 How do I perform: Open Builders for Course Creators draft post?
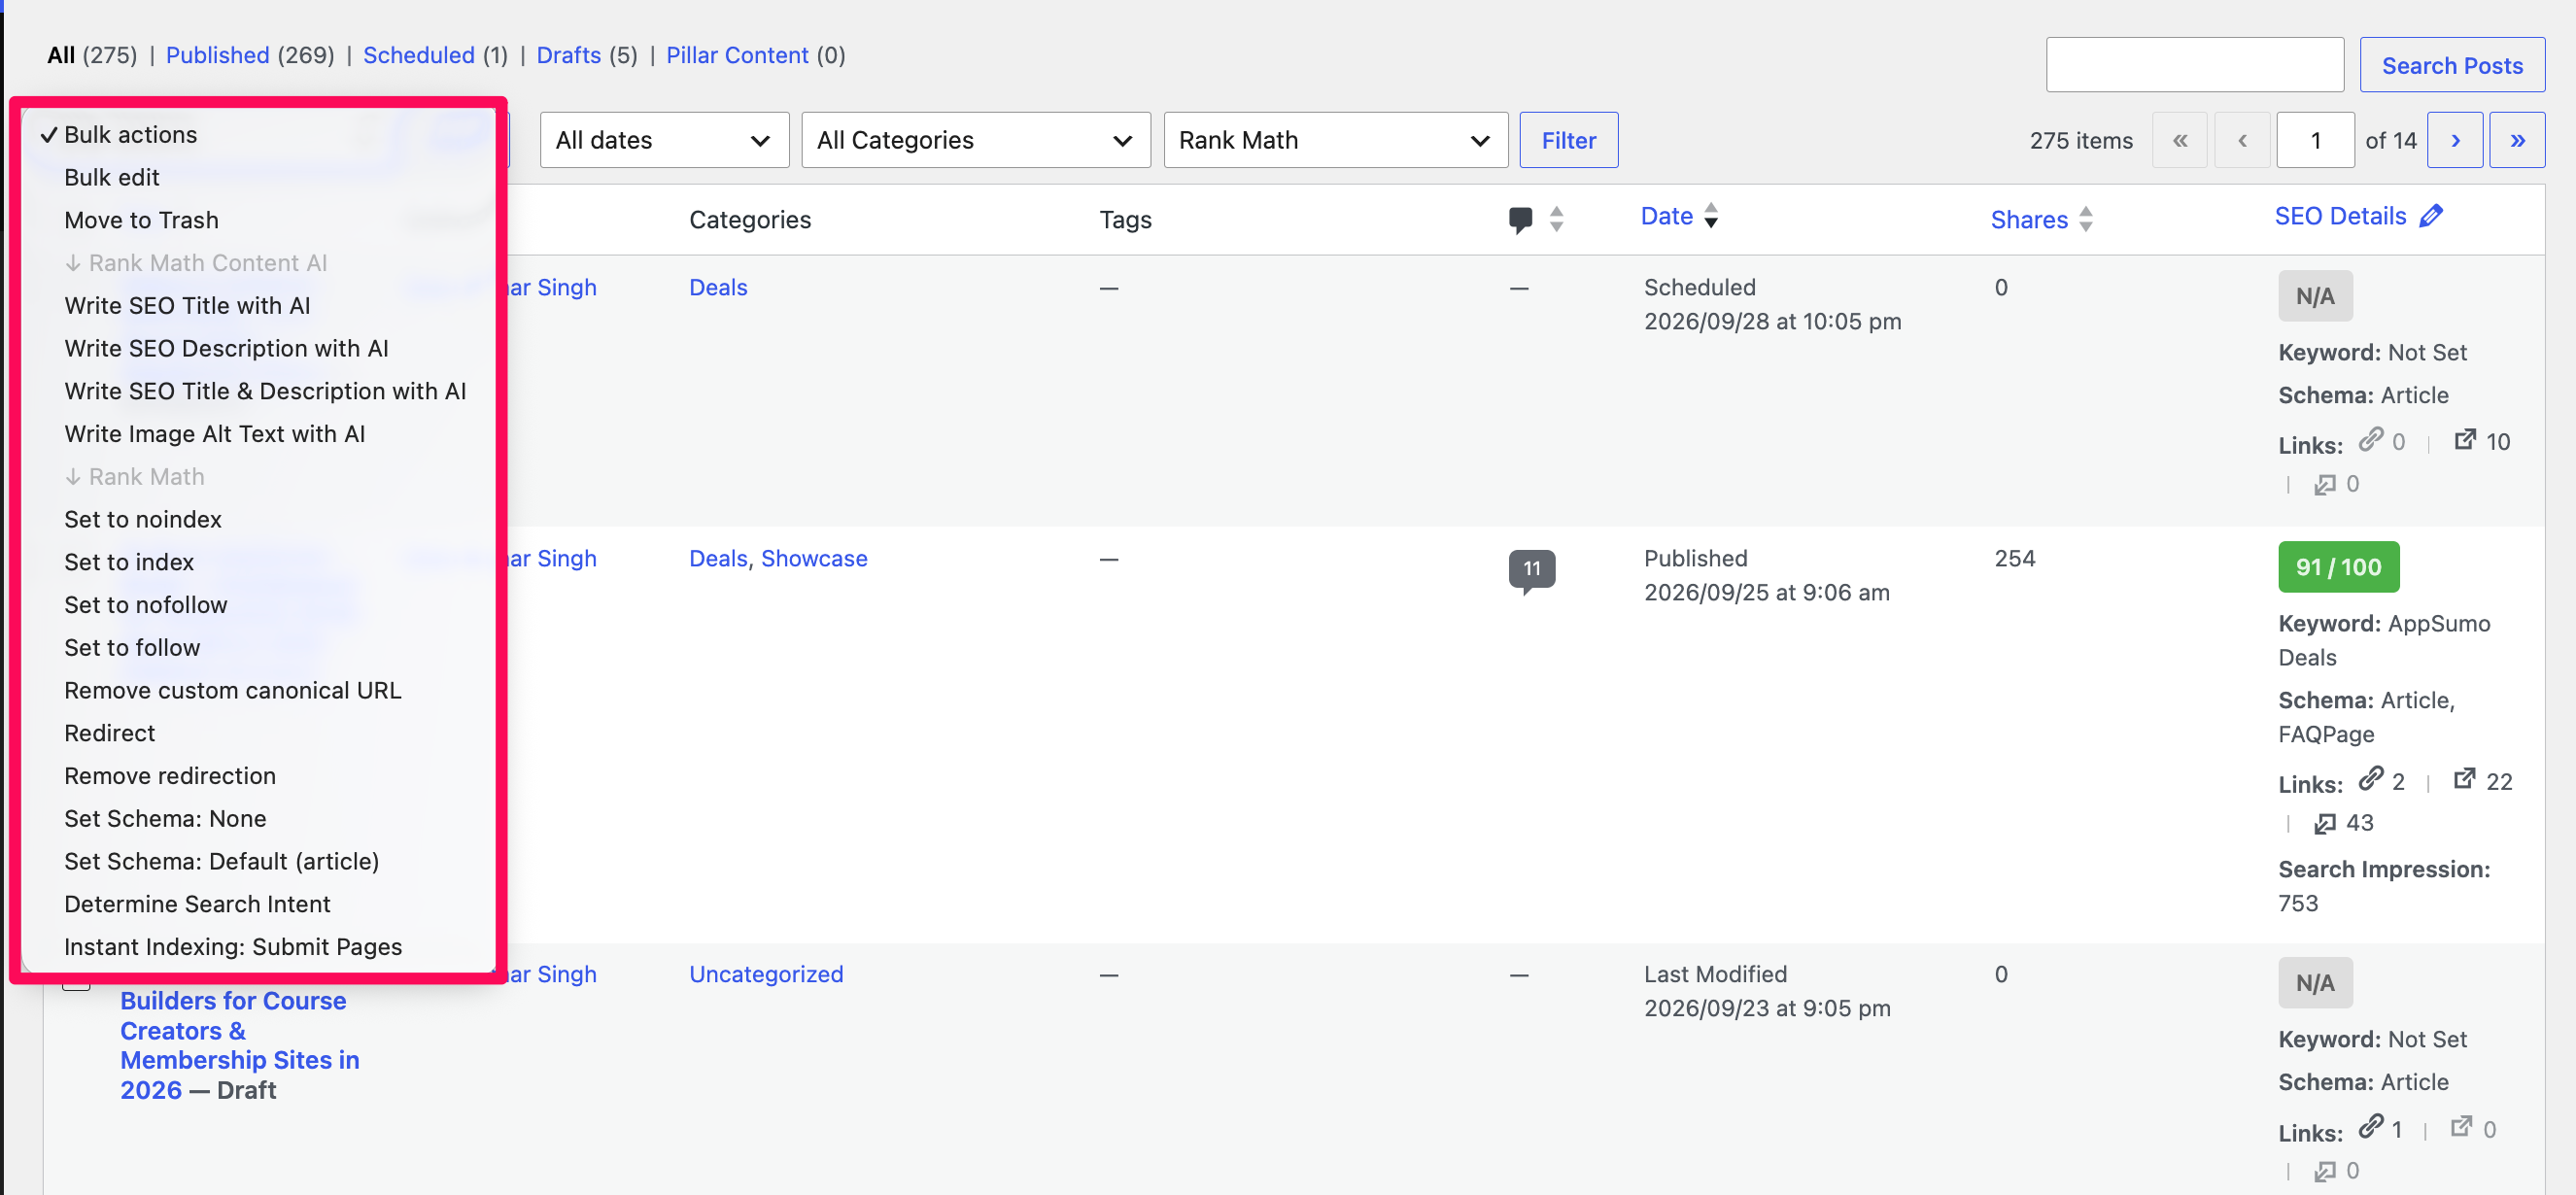click(x=239, y=1045)
